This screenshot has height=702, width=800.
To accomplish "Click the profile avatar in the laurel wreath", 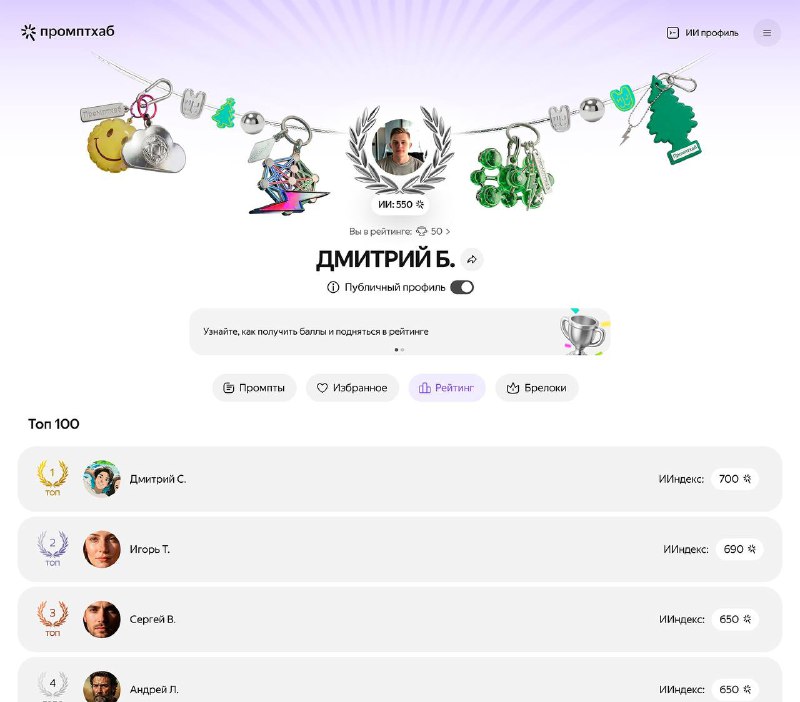I will [399, 147].
